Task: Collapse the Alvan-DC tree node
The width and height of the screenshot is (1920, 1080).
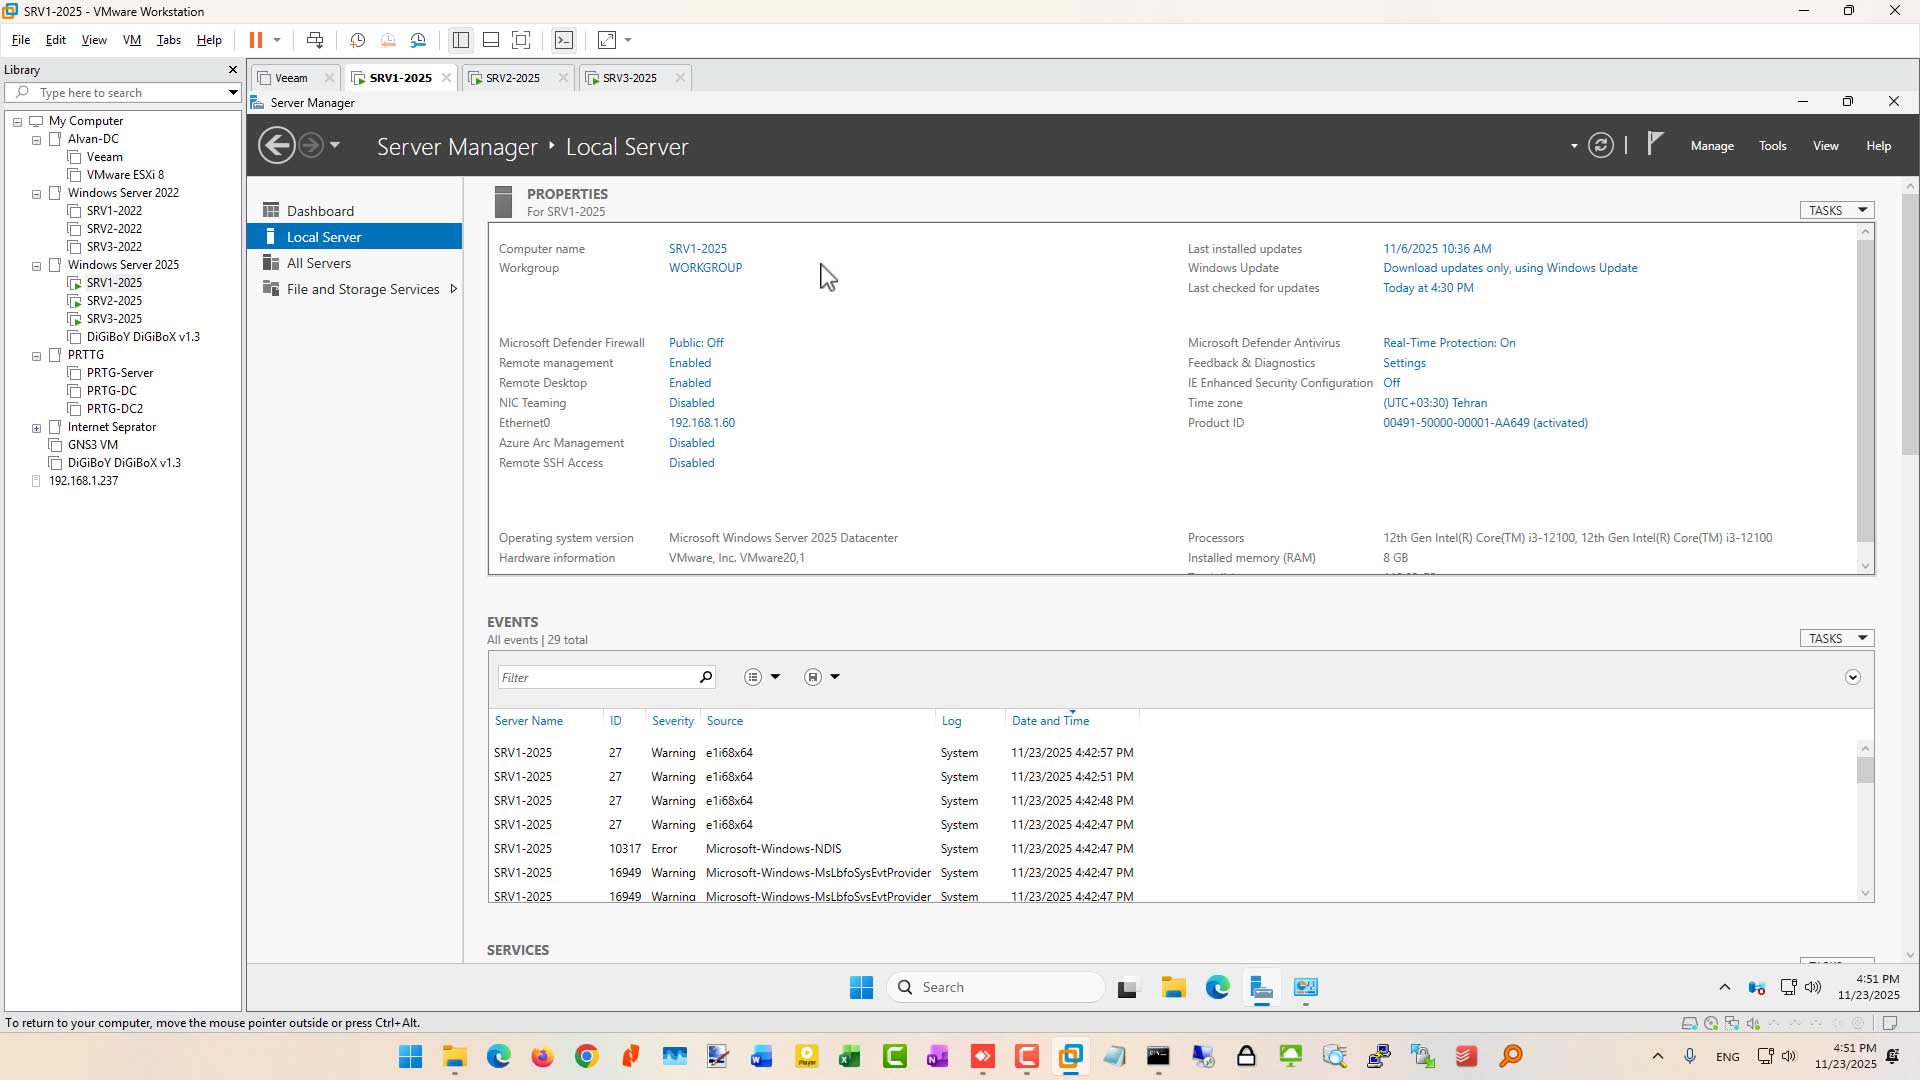Action: 37,140
